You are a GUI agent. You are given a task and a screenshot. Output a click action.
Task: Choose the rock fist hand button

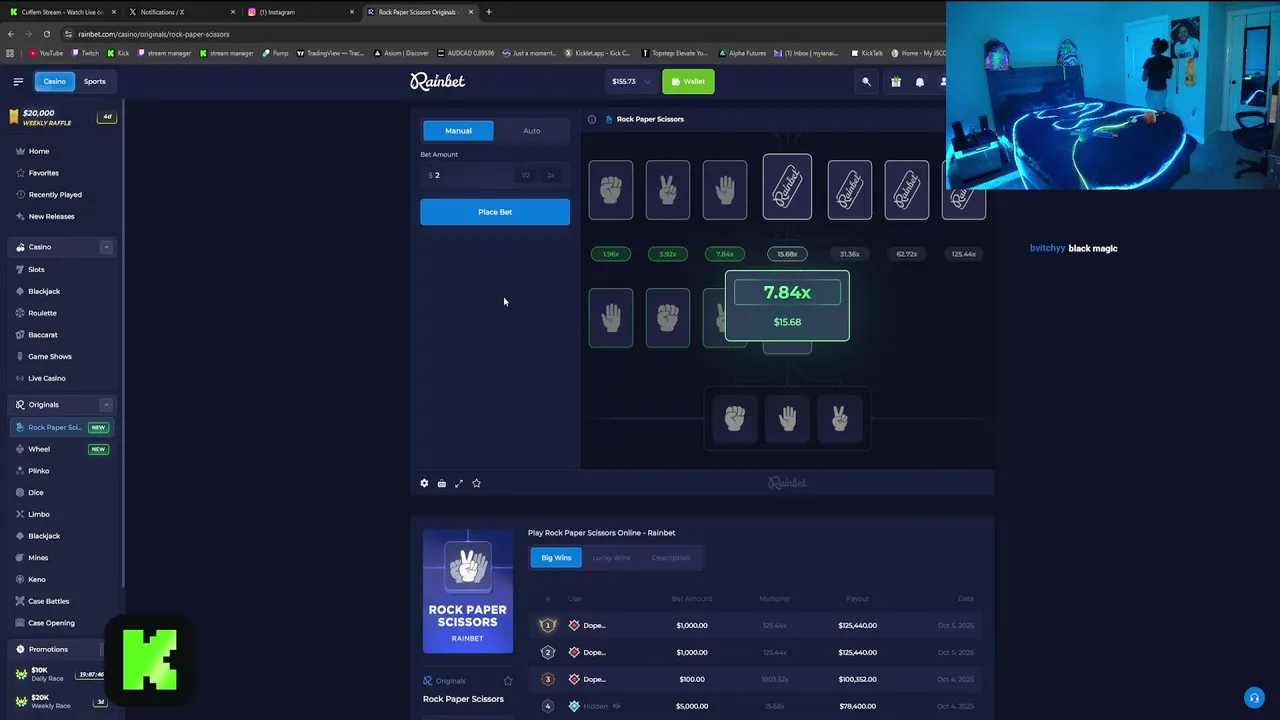tap(735, 418)
